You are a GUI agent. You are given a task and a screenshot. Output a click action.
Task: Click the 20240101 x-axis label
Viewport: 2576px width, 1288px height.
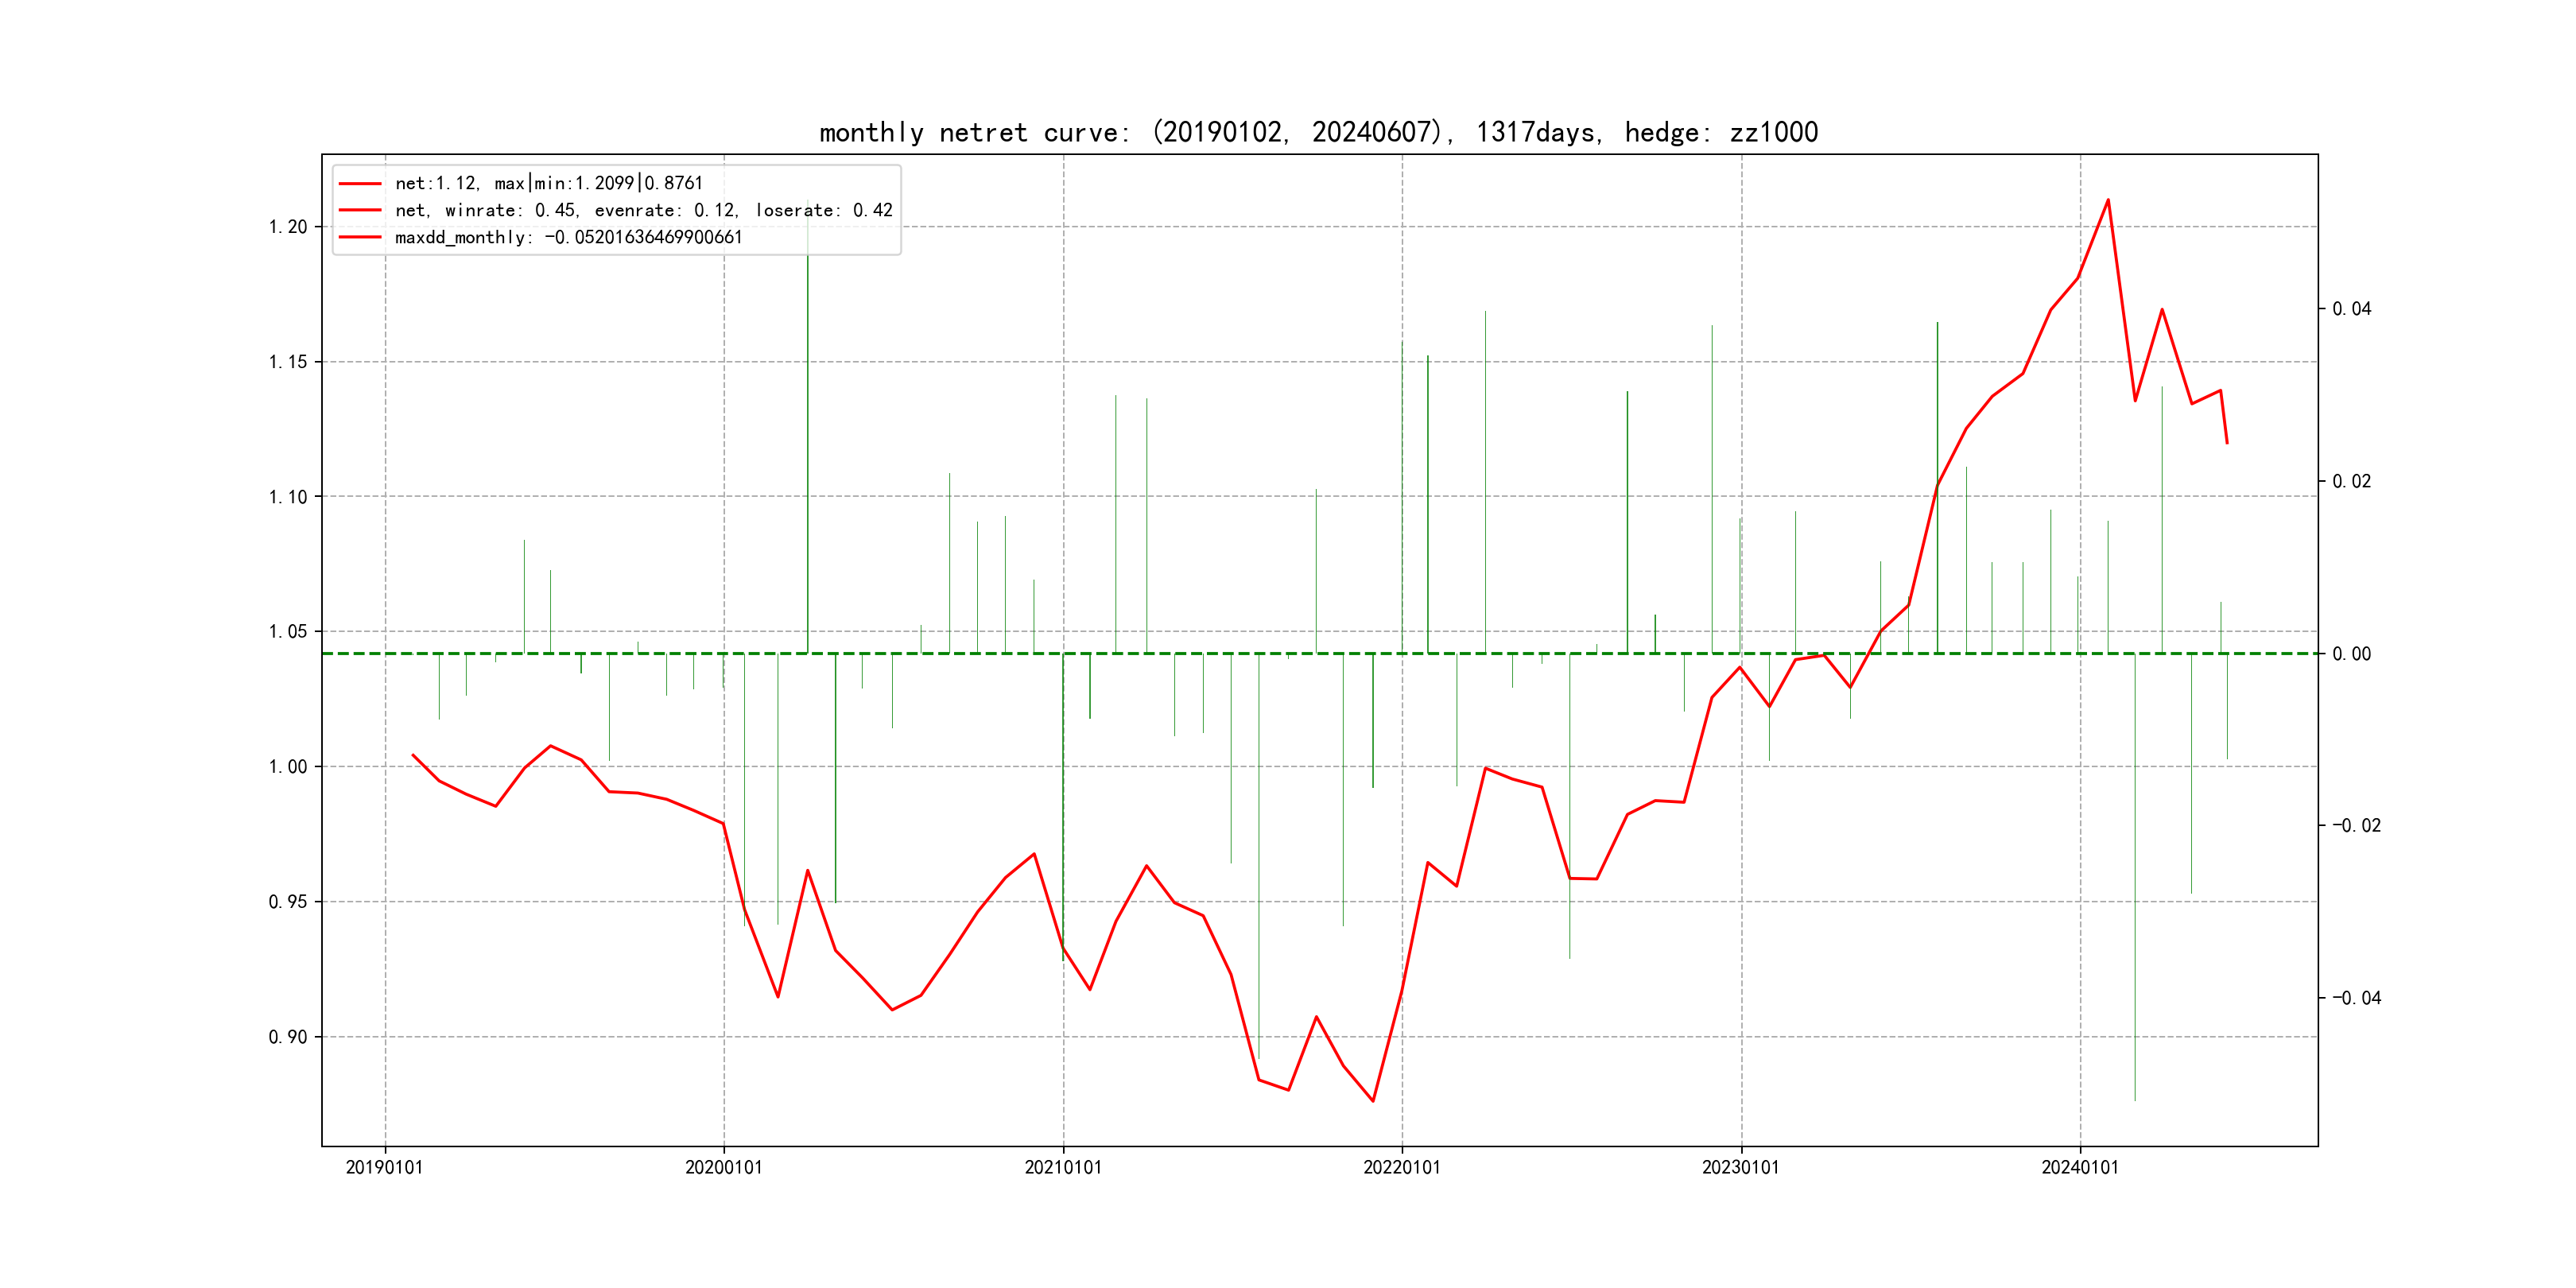click(x=2079, y=1167)
